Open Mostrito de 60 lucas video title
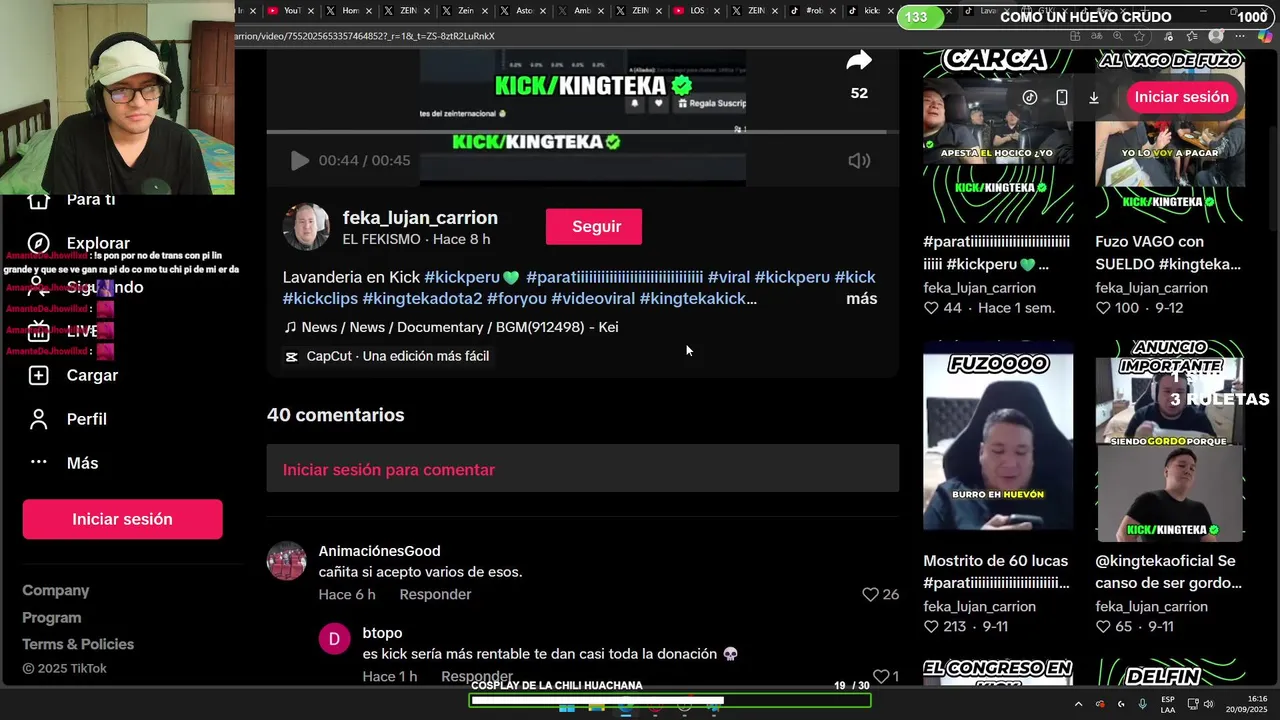 pyautogui.click(x=996, y=571)
